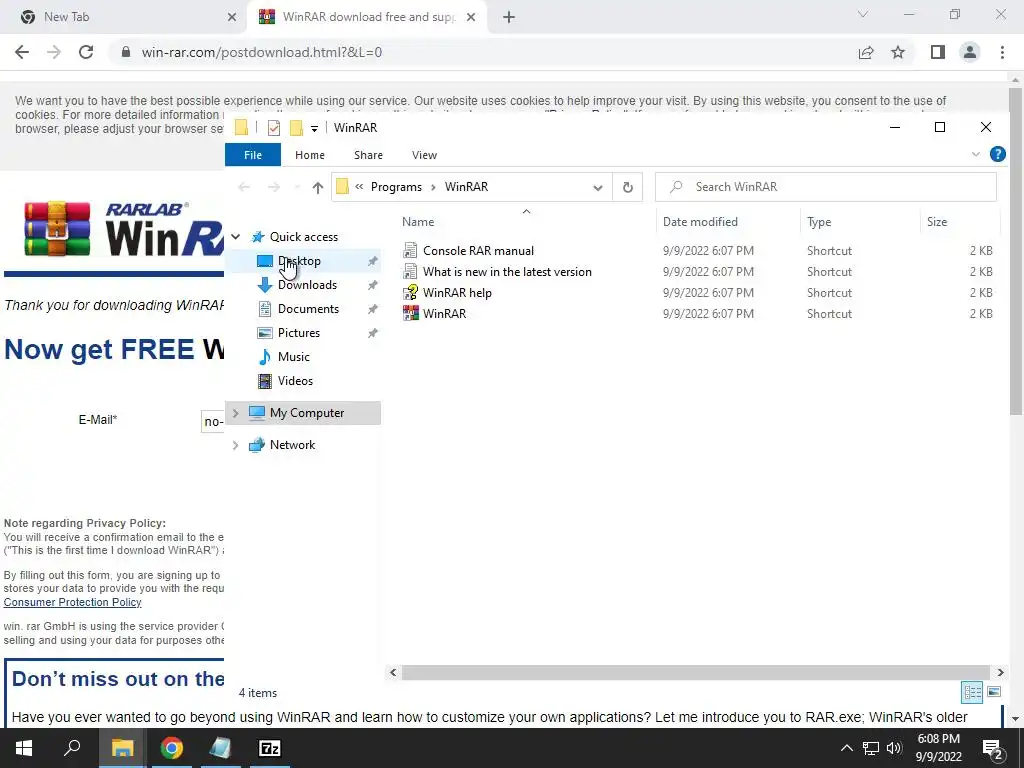Select Pictures in Quick access
1024x768 pixels.
coord(303,333)
